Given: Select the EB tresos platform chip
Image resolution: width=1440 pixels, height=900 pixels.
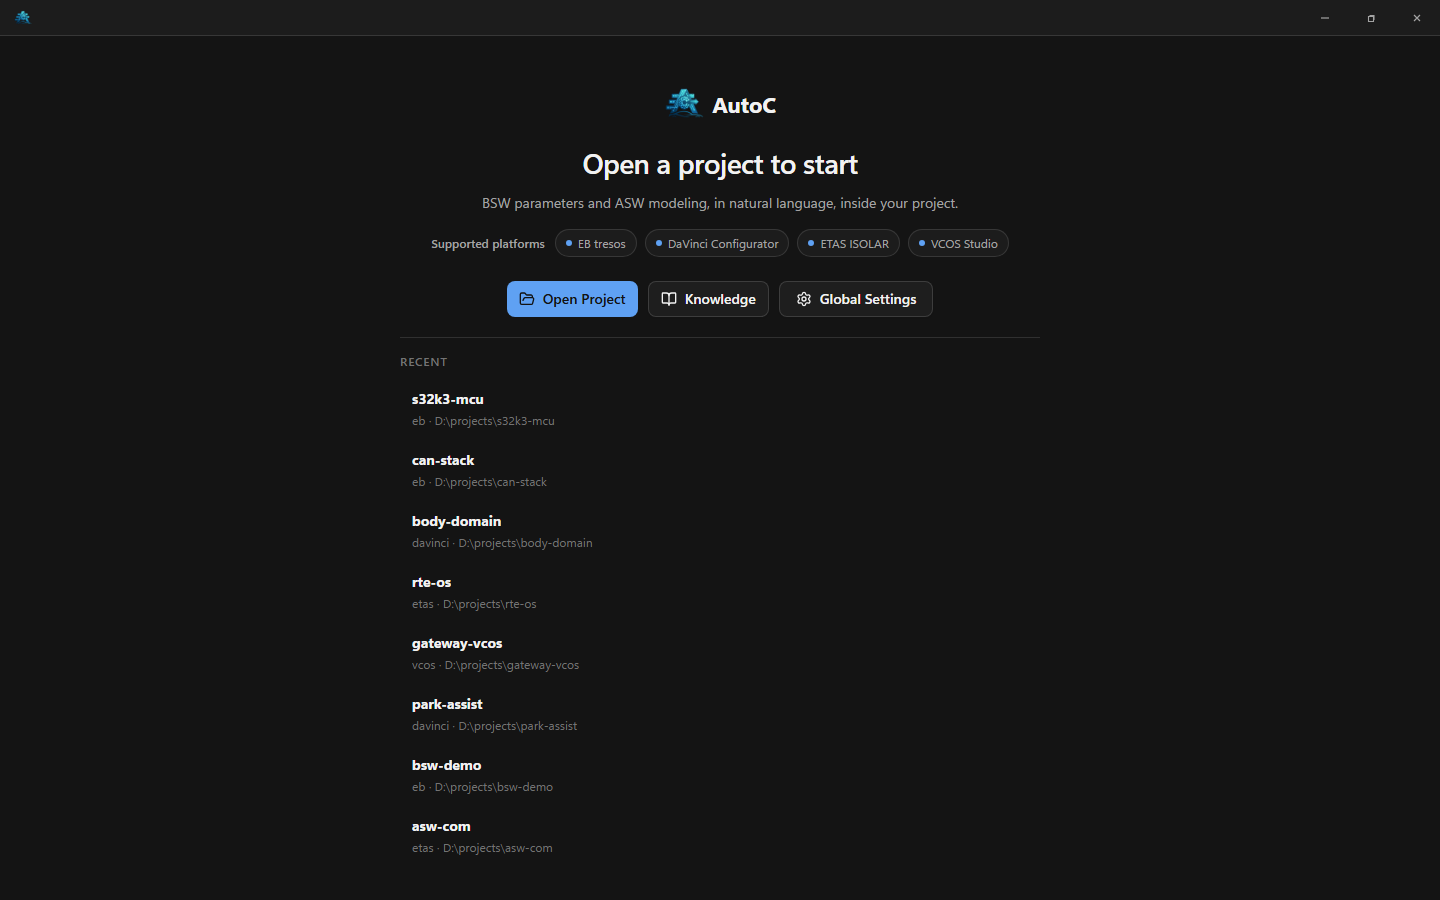Looking at the screenshot, I should 596,243.
